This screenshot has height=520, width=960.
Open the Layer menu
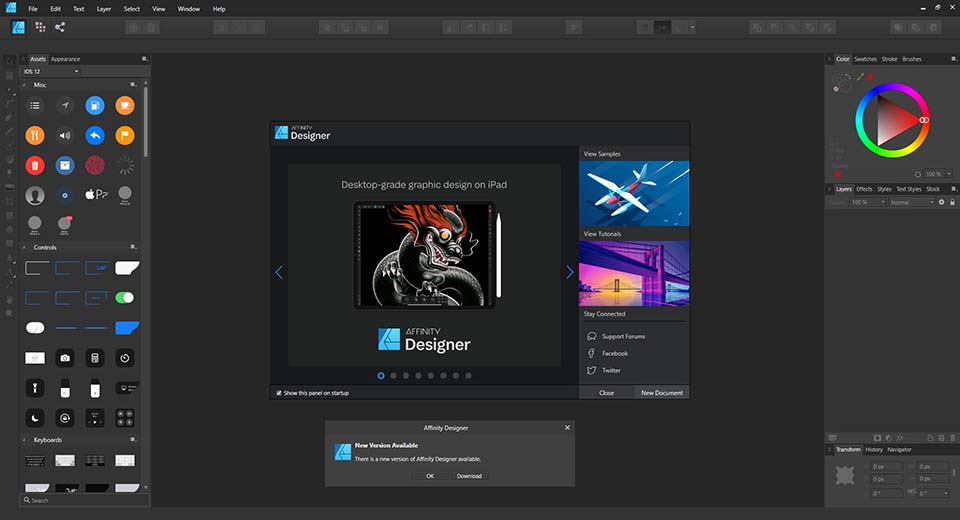tap(104, 9)
